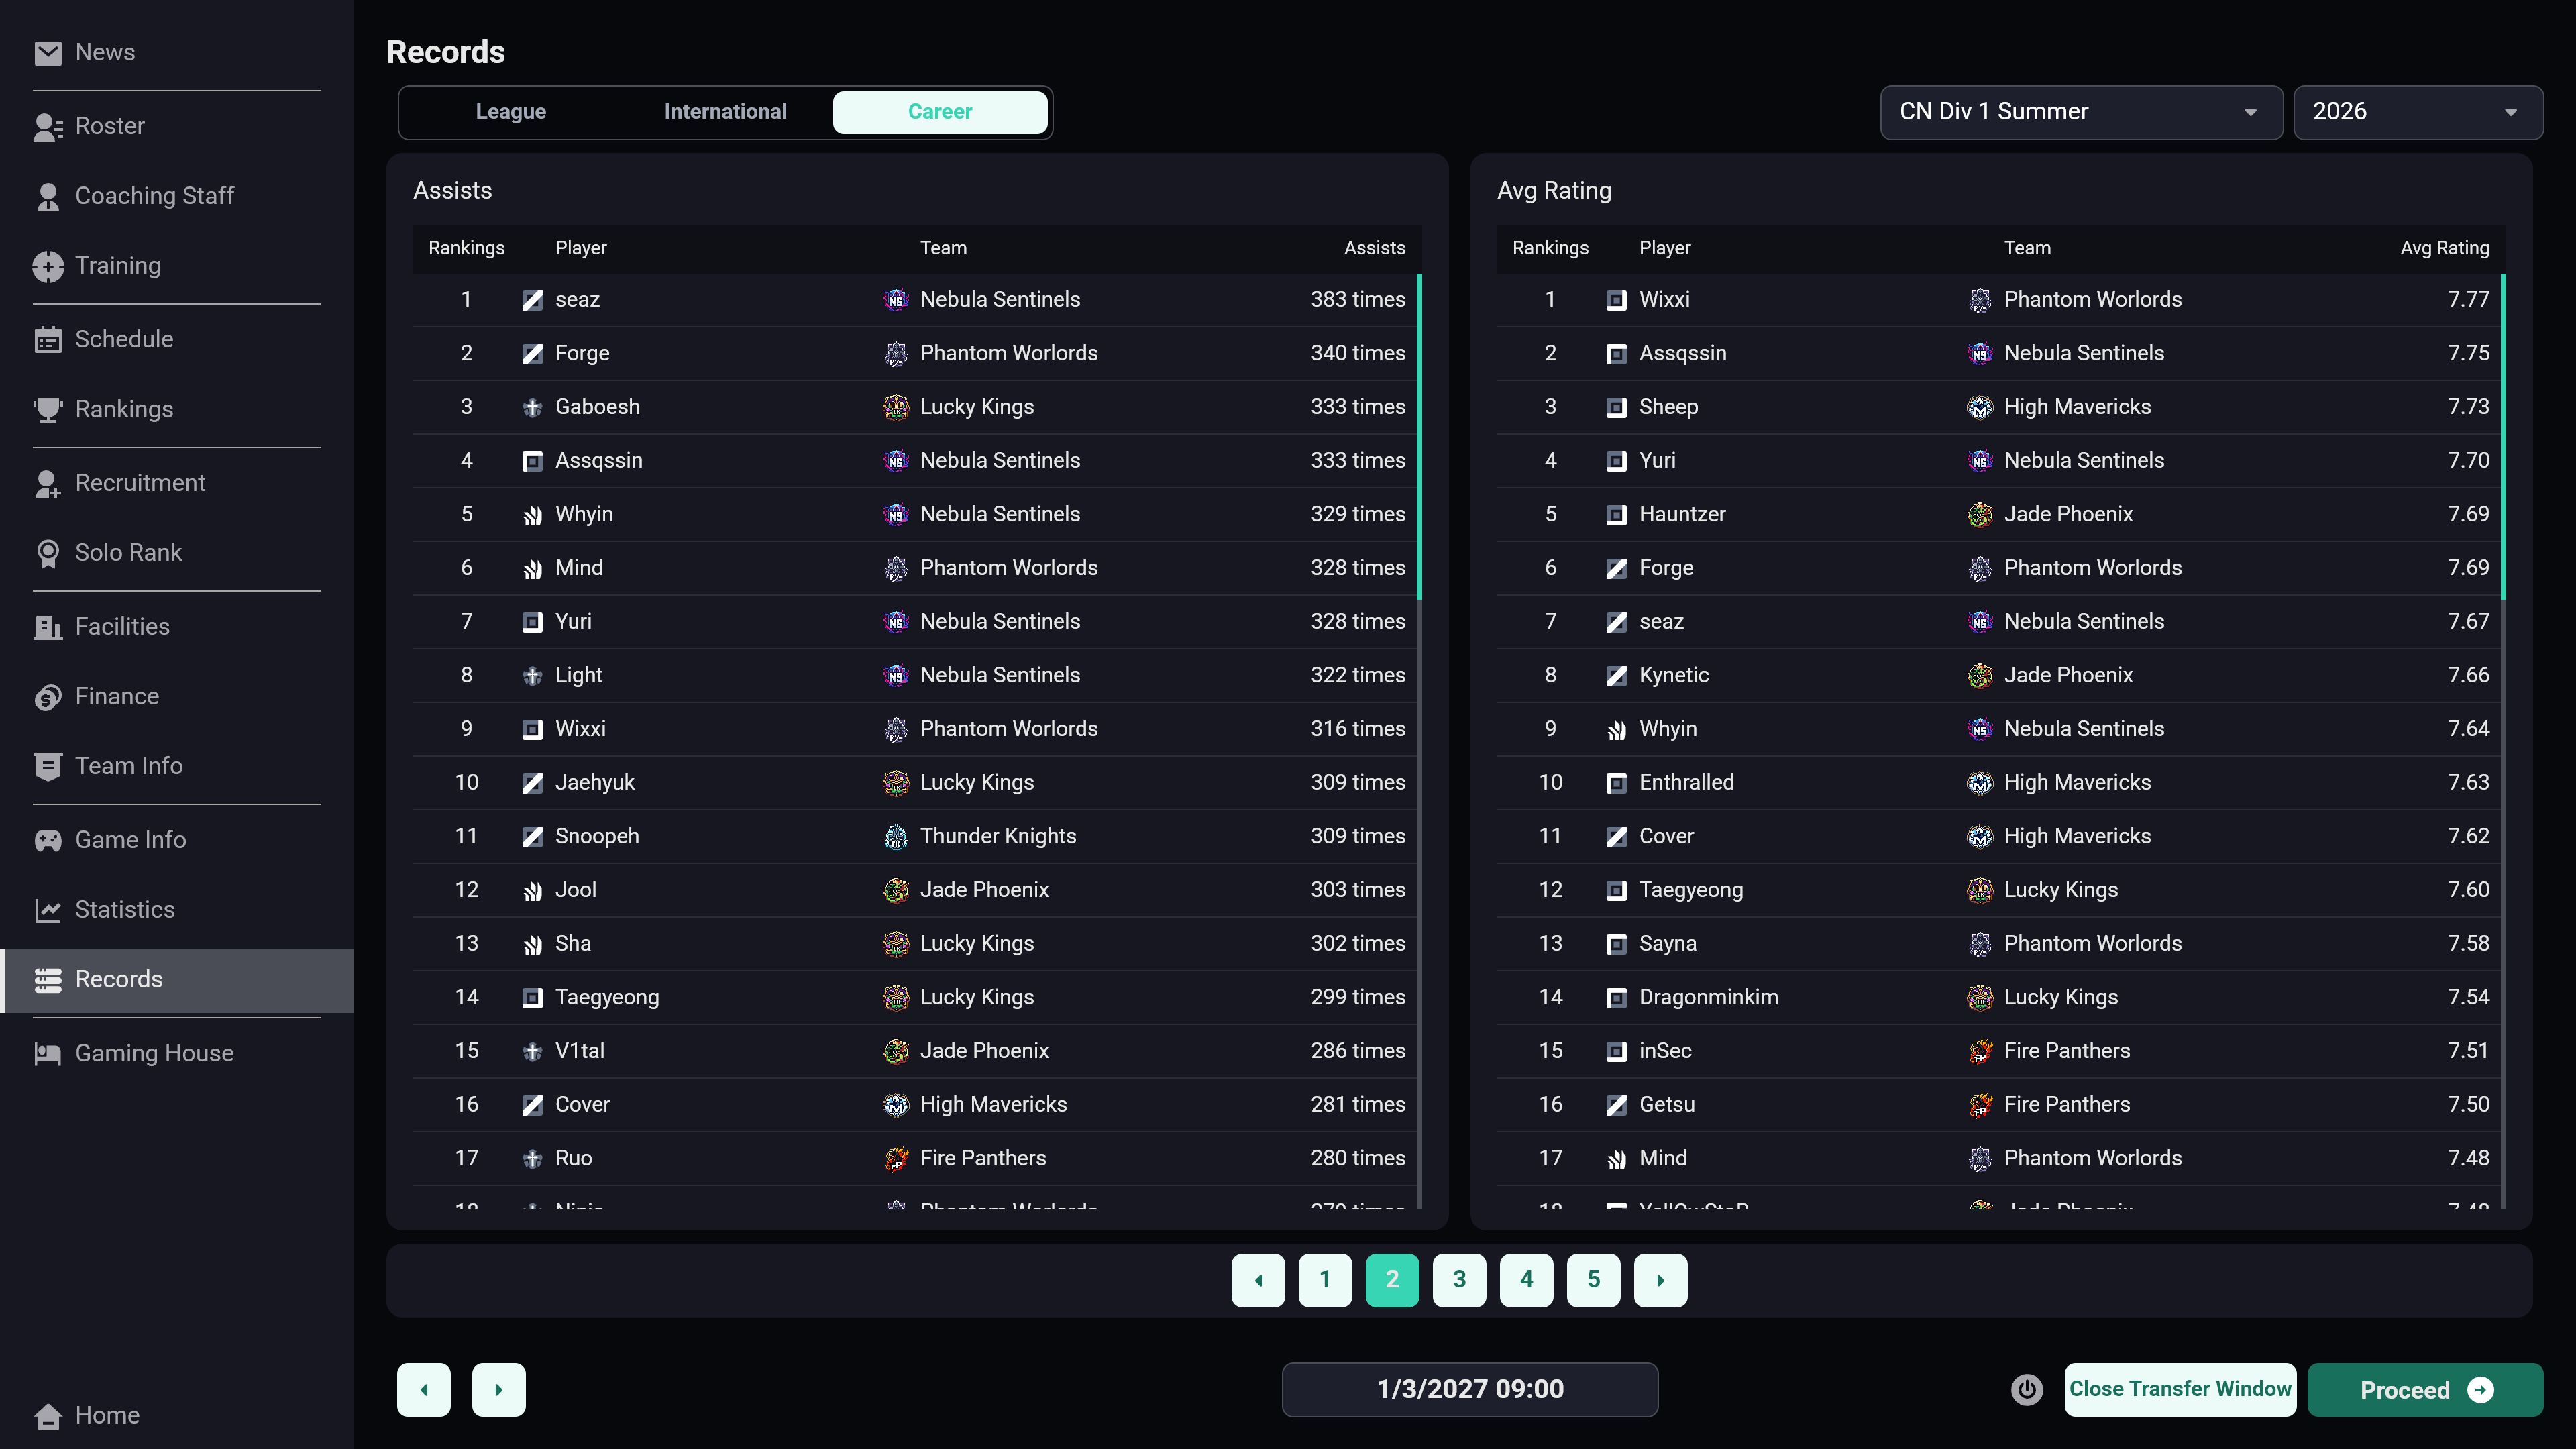Click the power icon near Close Transfer Window
This screenshot has height=1449, width=2576.
[x=2026, y=1389]
